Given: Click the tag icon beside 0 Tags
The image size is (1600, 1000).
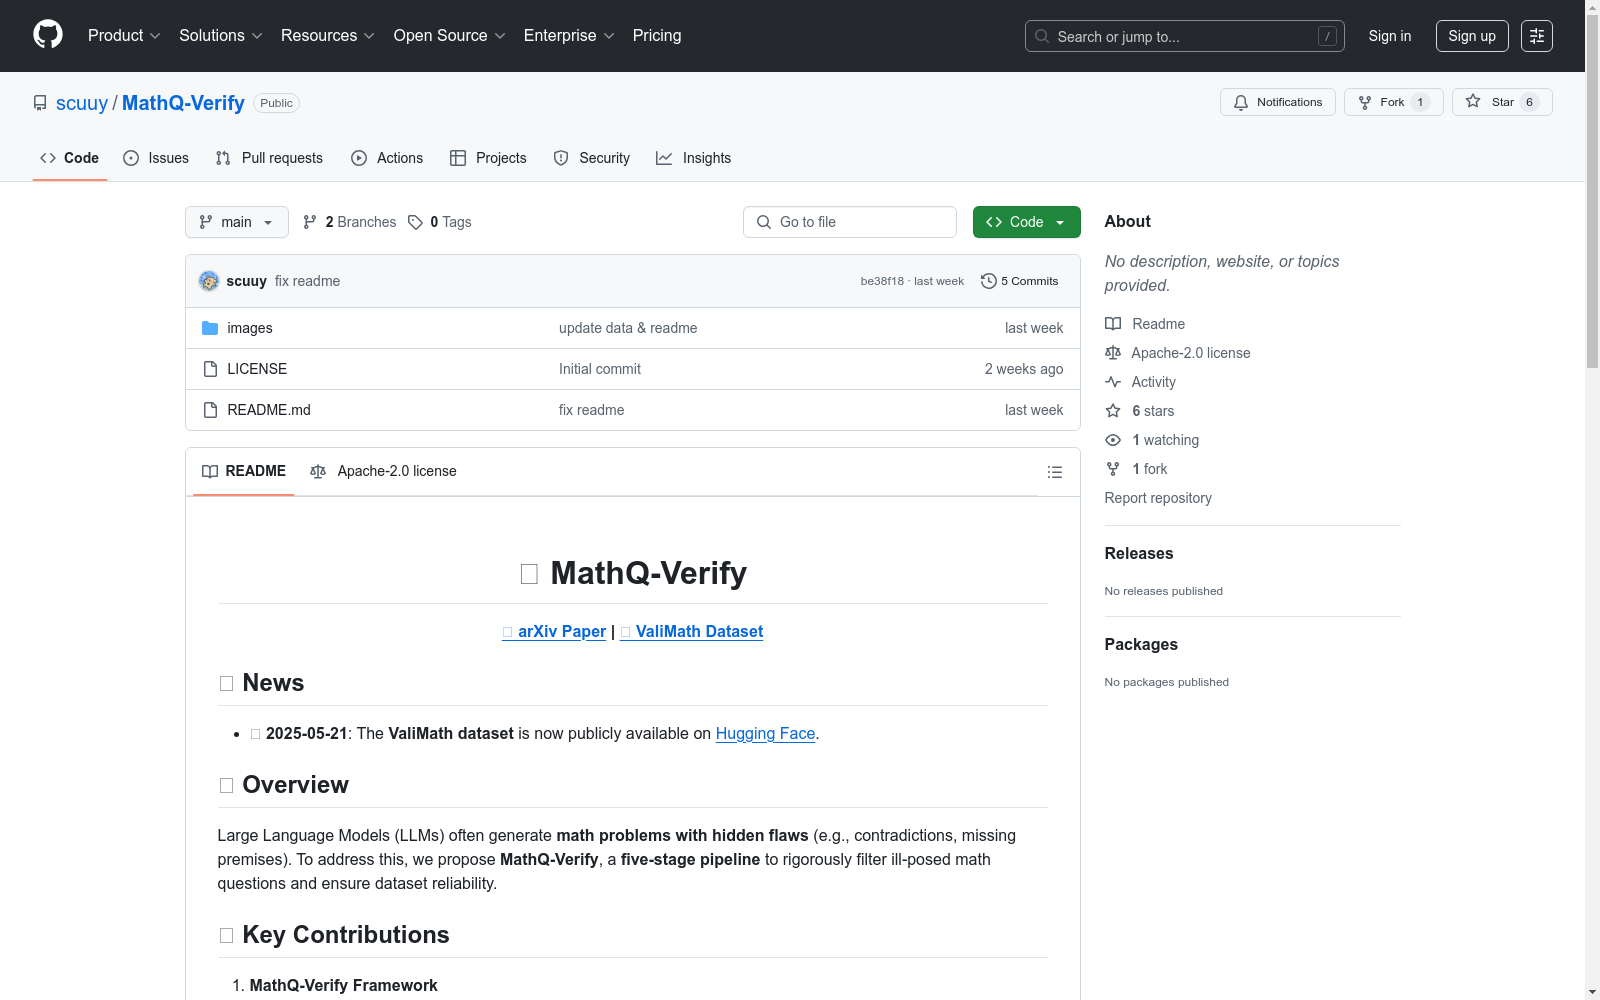Looking at the screenshot, I should (x=416, y=222).
